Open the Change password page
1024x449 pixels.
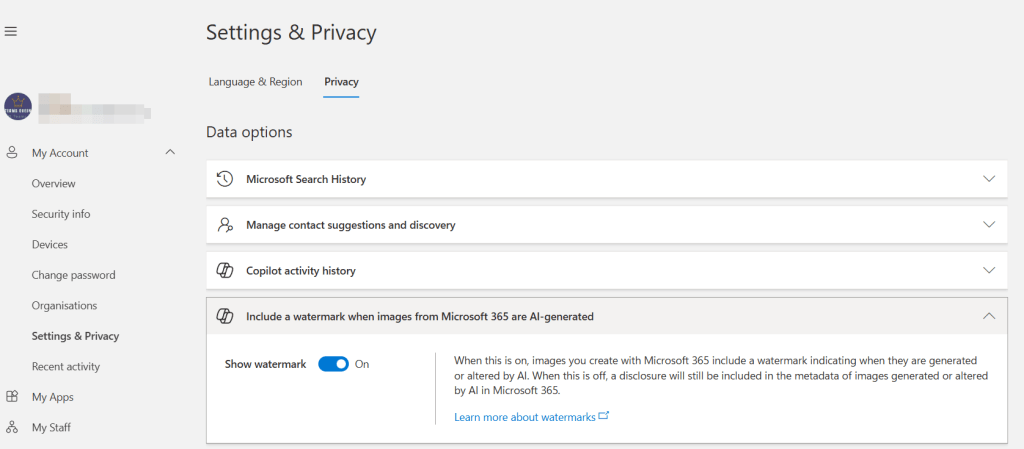point(73,275)
